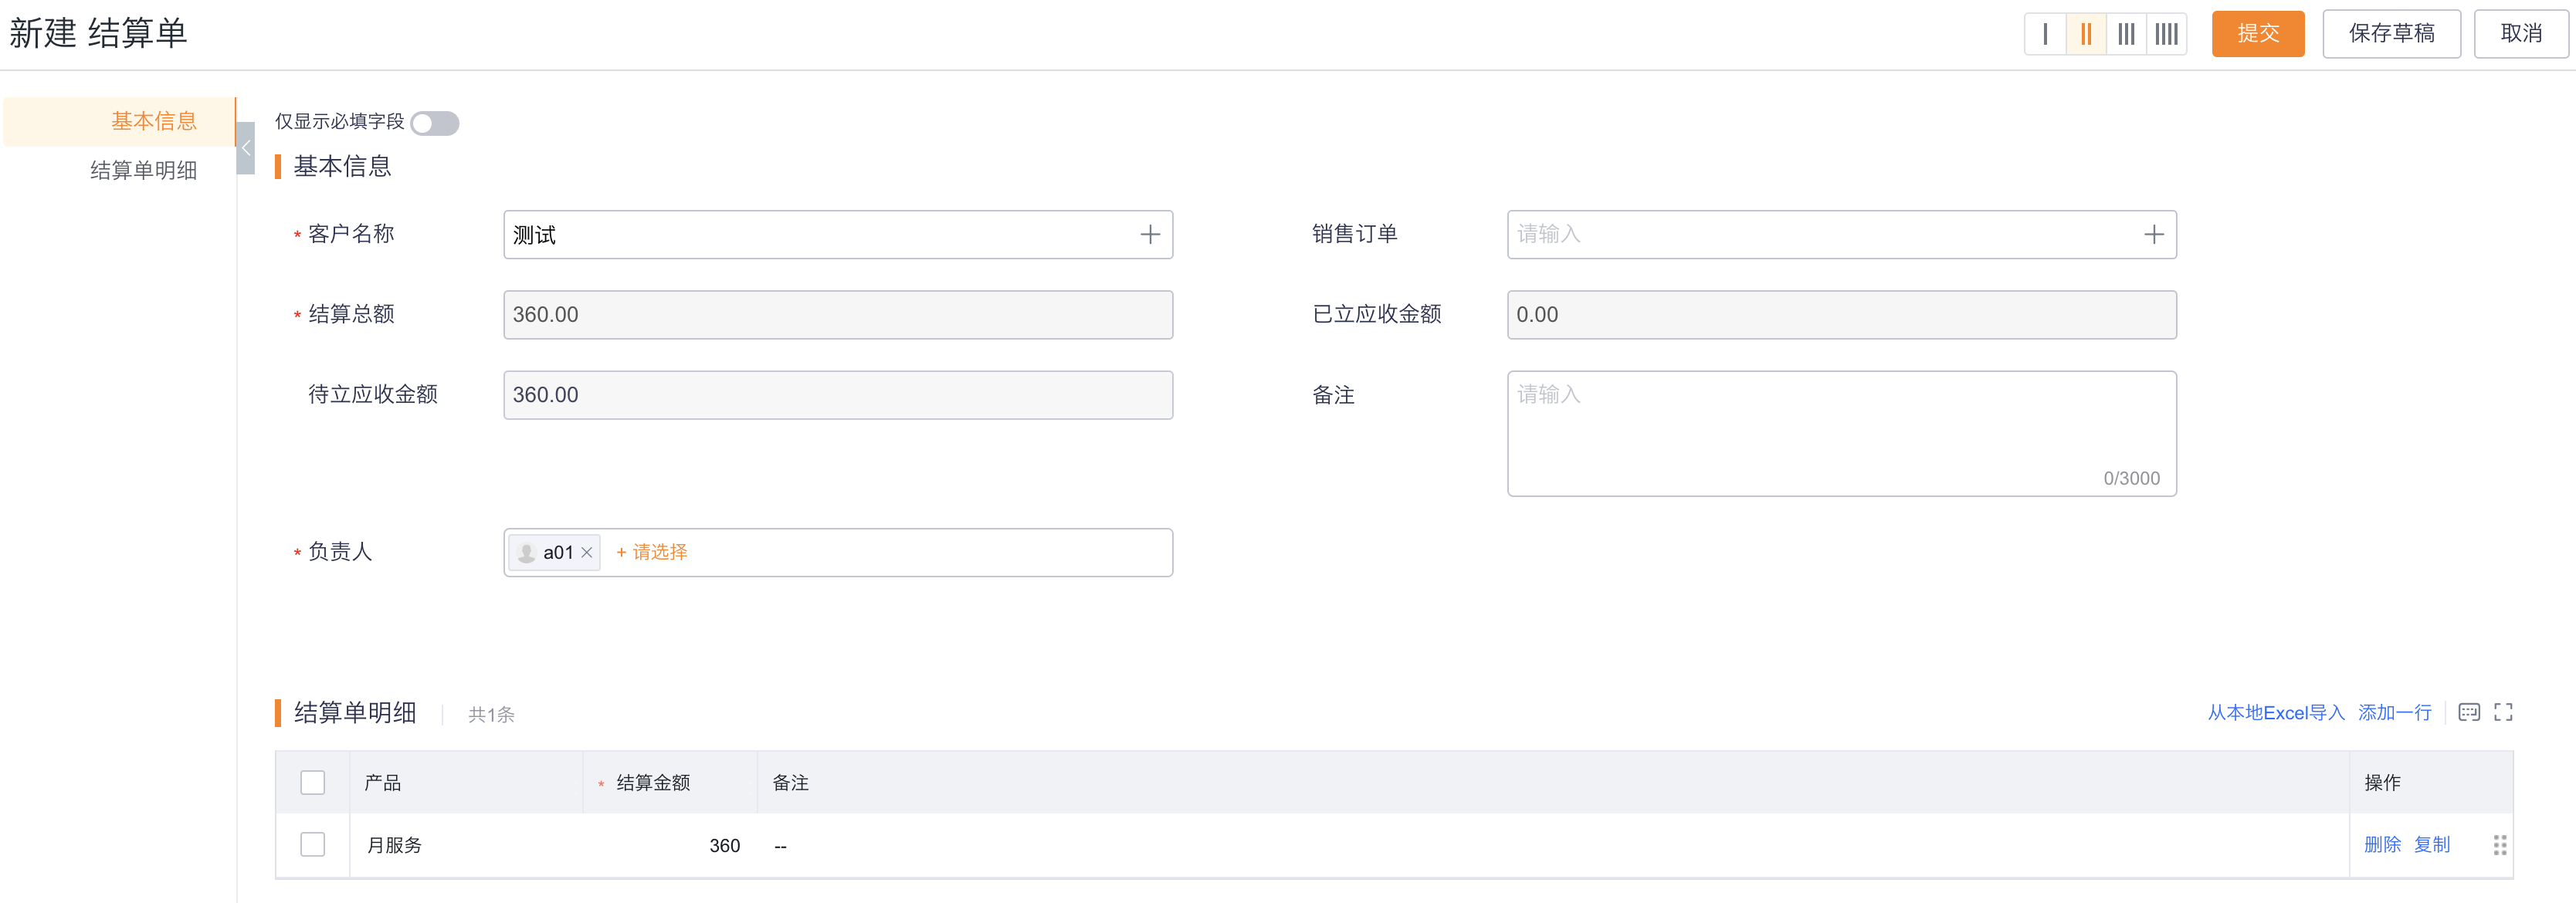
Task: Click the 客户名称 input with 测试
Action: pyautogui.click(x=838, y=235)
